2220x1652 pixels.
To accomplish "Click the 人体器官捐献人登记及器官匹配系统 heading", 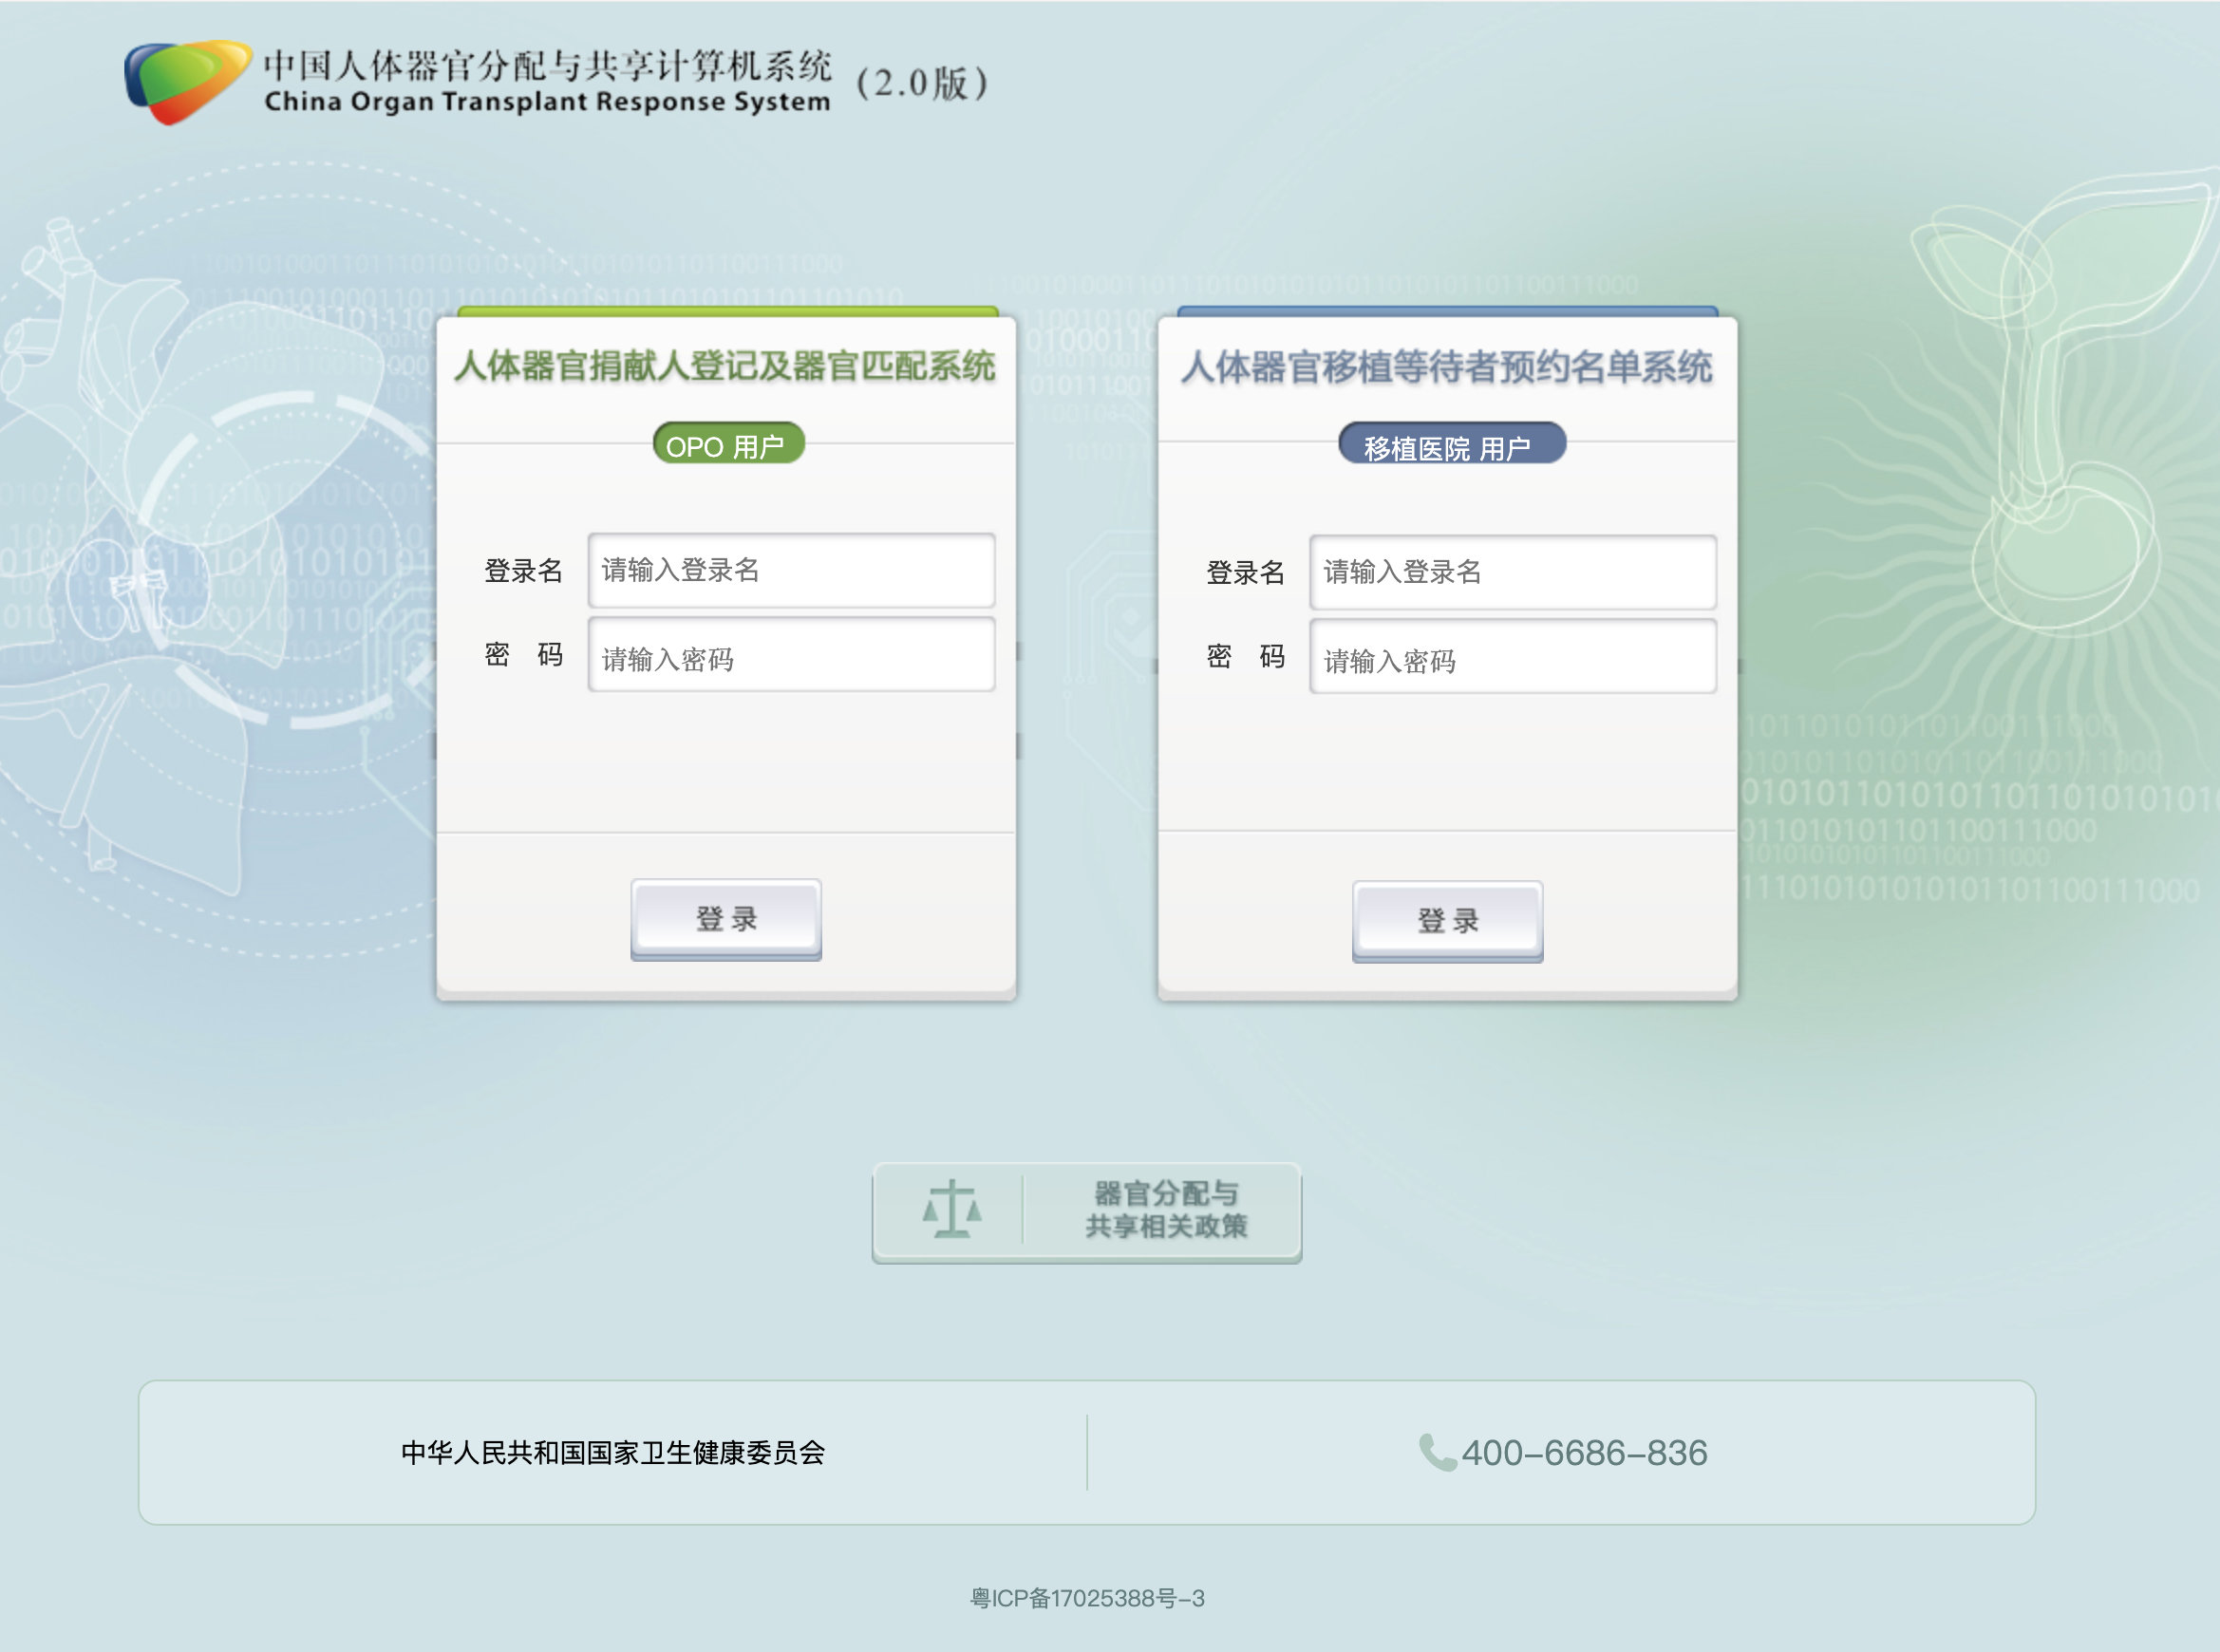I will click(x=725, y=366).
